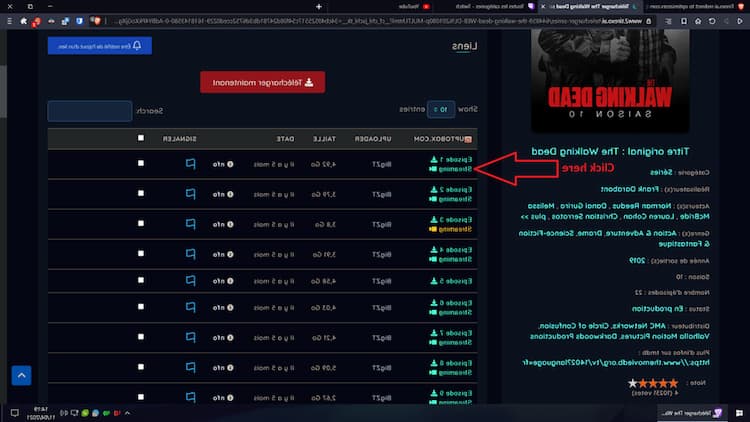This screenshot has width=750, height=422.
Task: Click the padlock icon in the address bar
Action: pyautogui.click(x=649, y=21)
